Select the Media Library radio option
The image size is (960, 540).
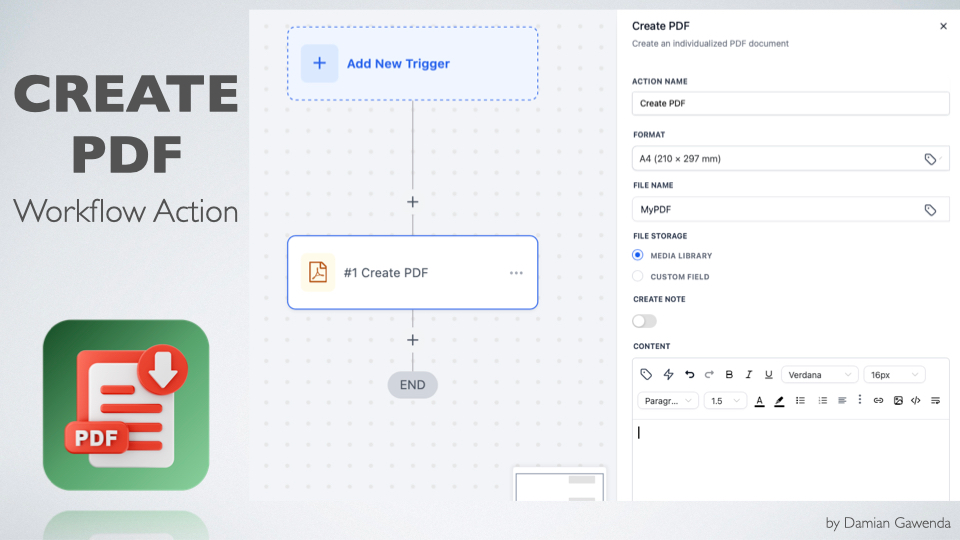point(638,256)
